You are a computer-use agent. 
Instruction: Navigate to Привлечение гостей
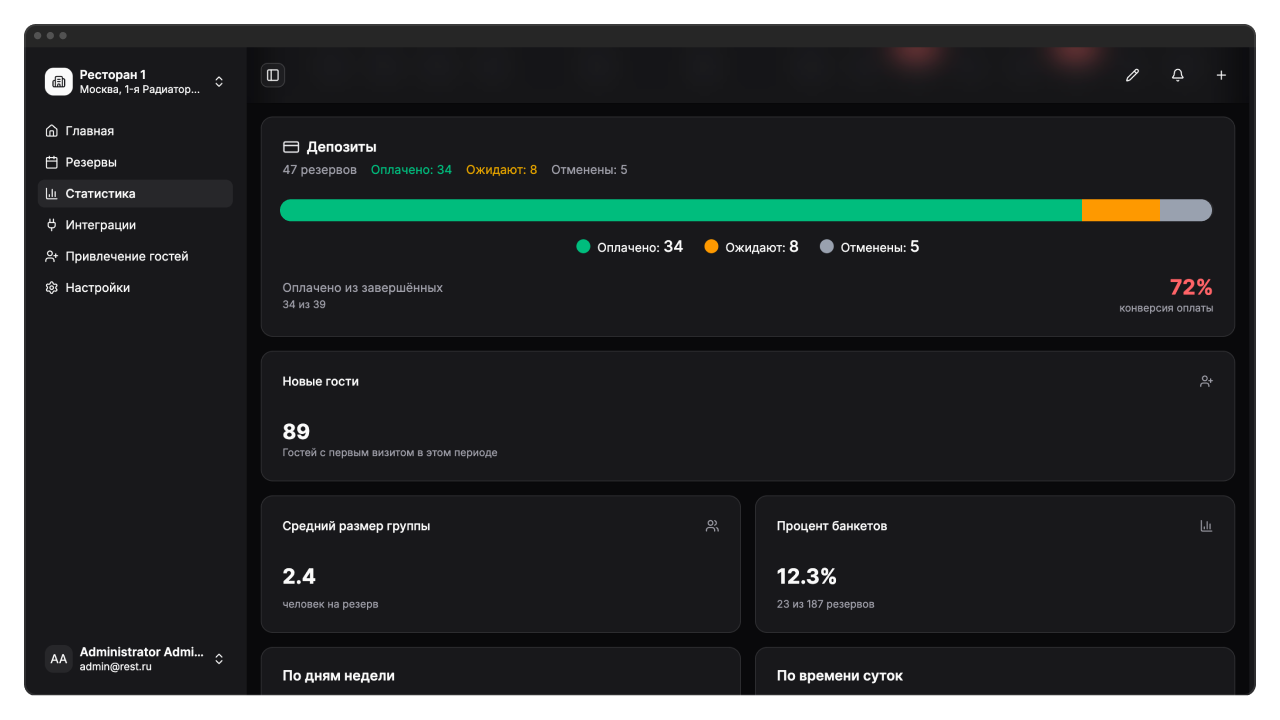coord(127,257)
